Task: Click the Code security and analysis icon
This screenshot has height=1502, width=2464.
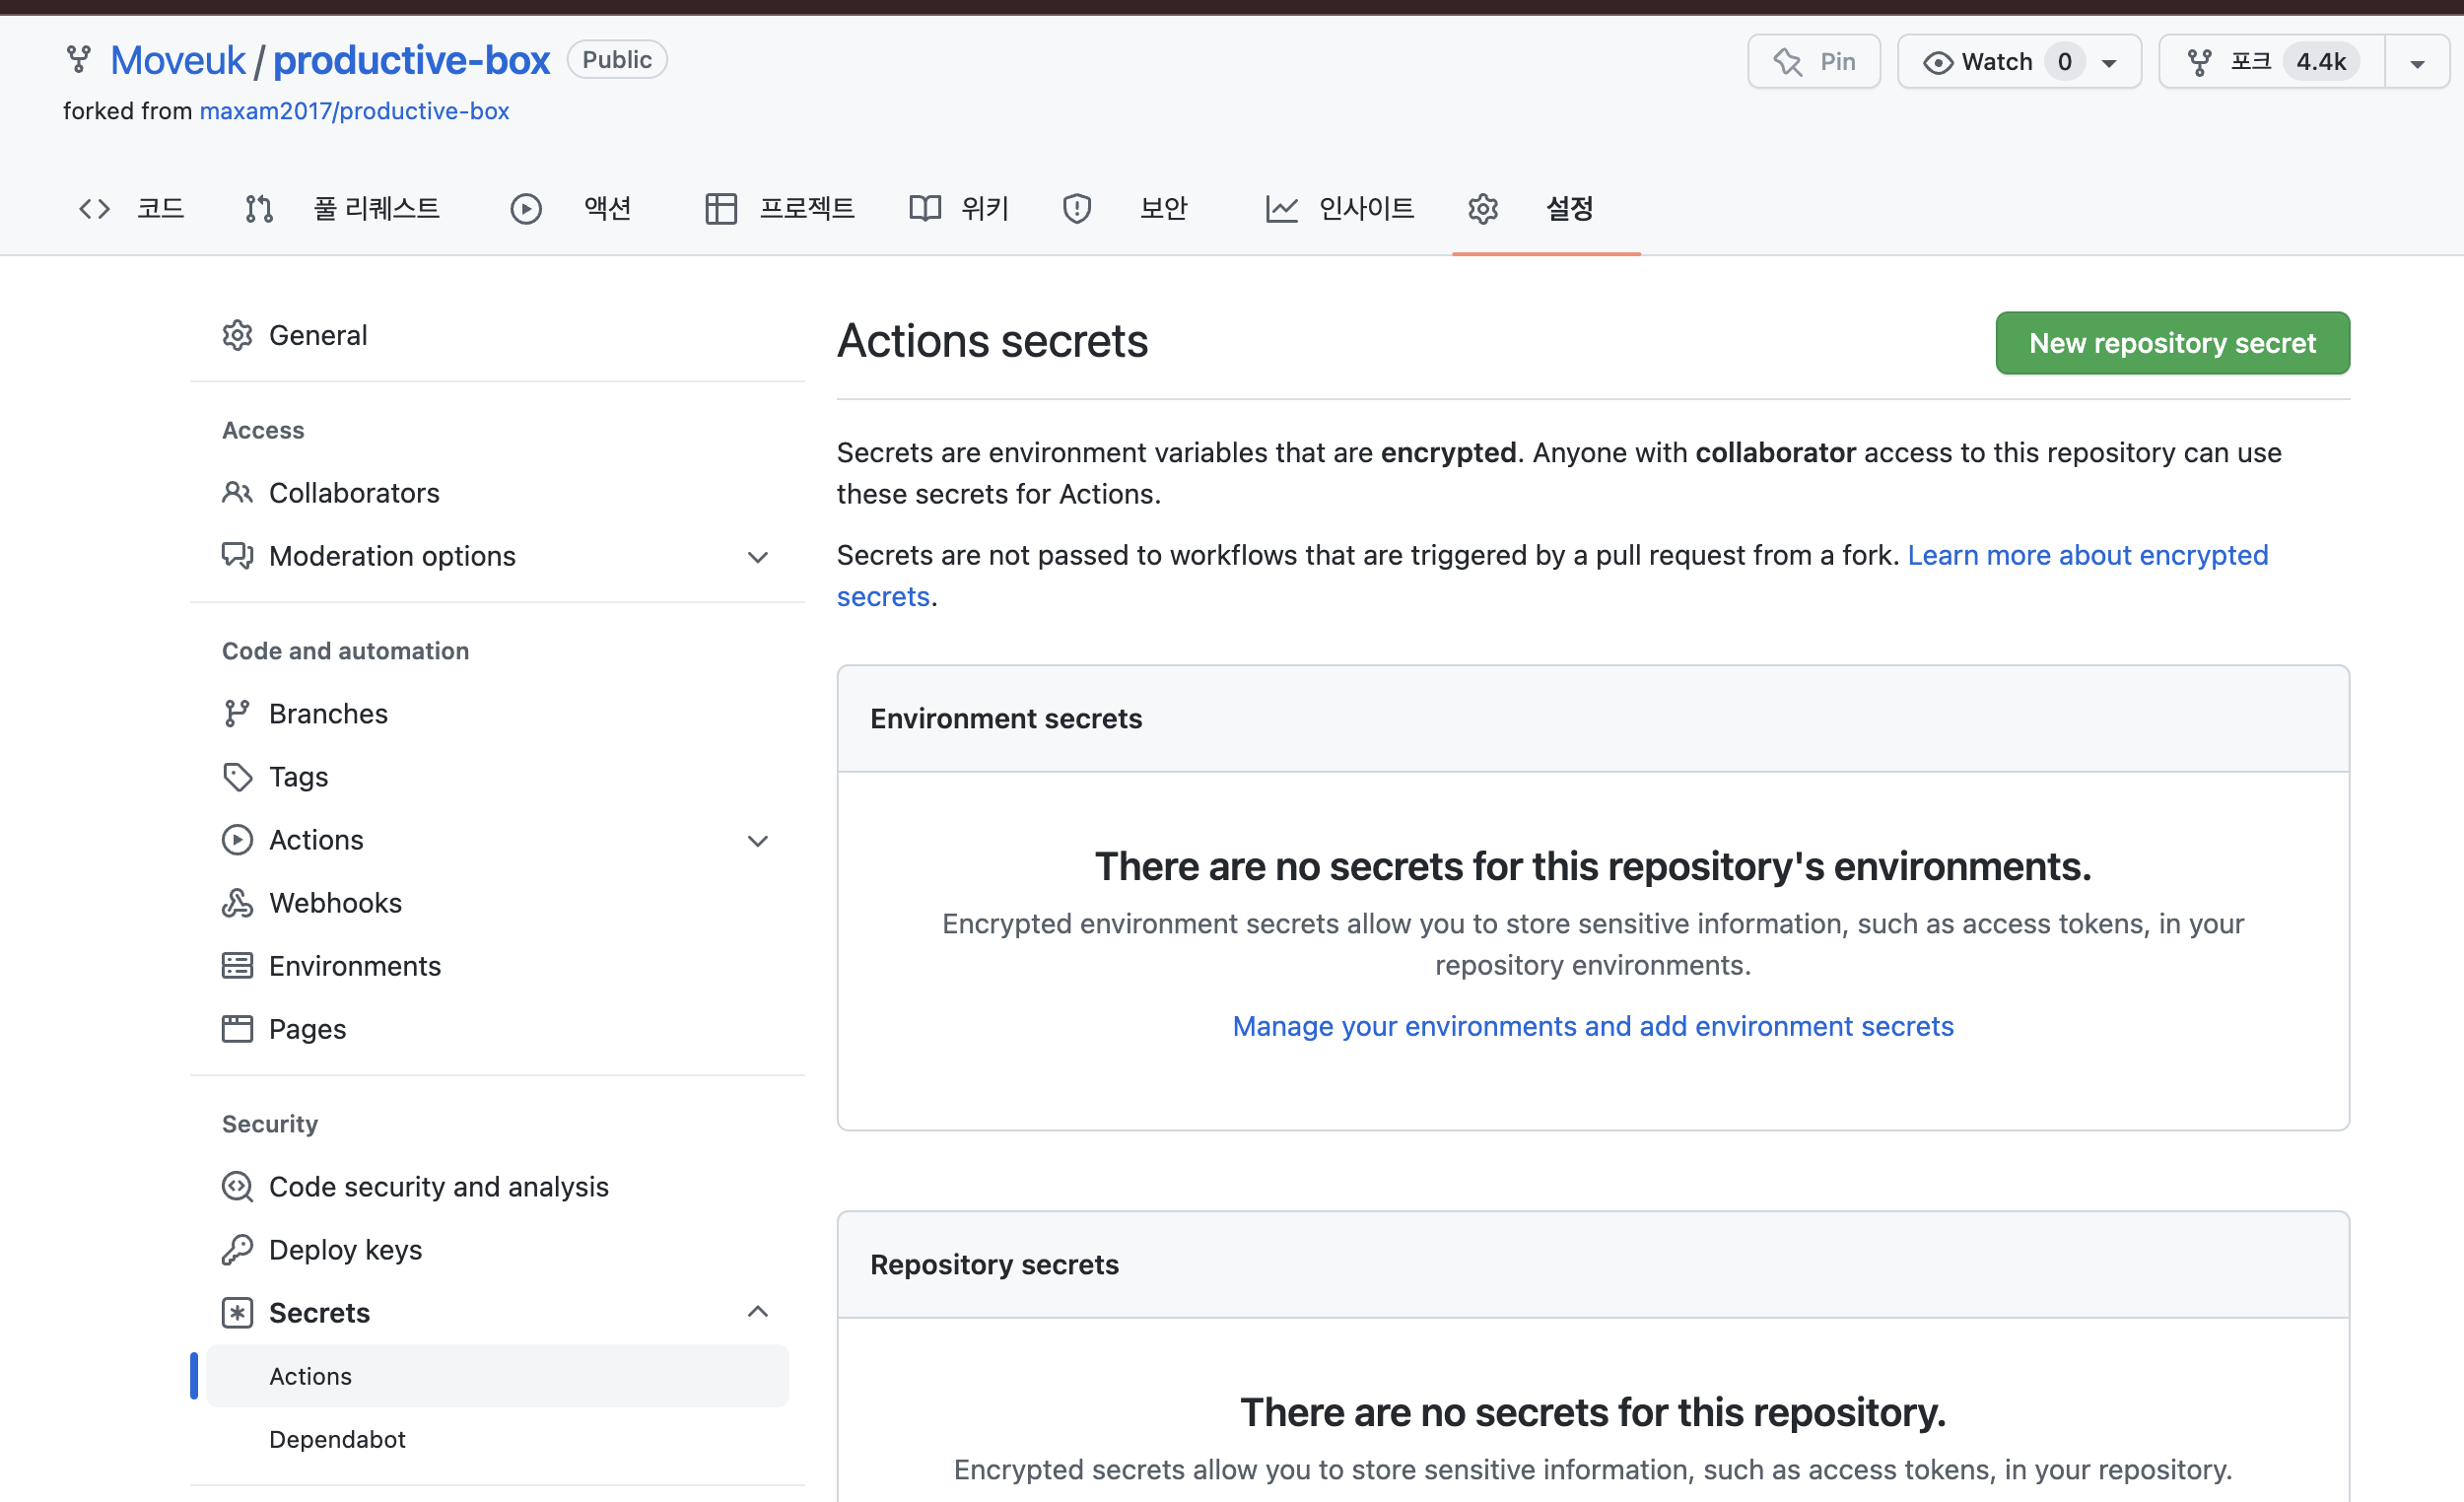Action: (x=237, y=1187)
